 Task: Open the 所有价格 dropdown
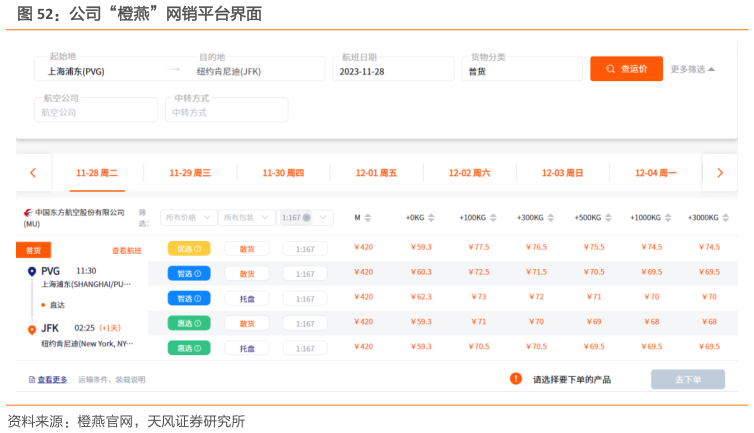coord(188,217)
